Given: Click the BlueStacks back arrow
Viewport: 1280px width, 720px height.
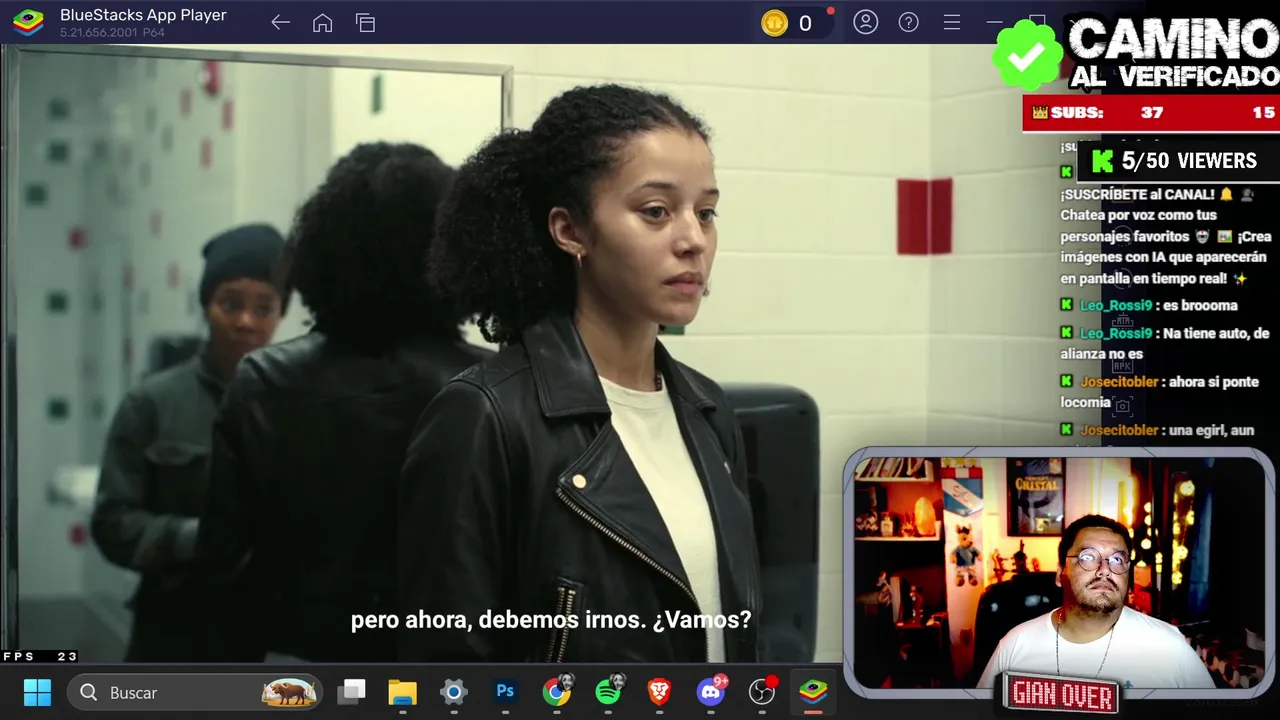Looking at the screenshot, I should (280, 22).
